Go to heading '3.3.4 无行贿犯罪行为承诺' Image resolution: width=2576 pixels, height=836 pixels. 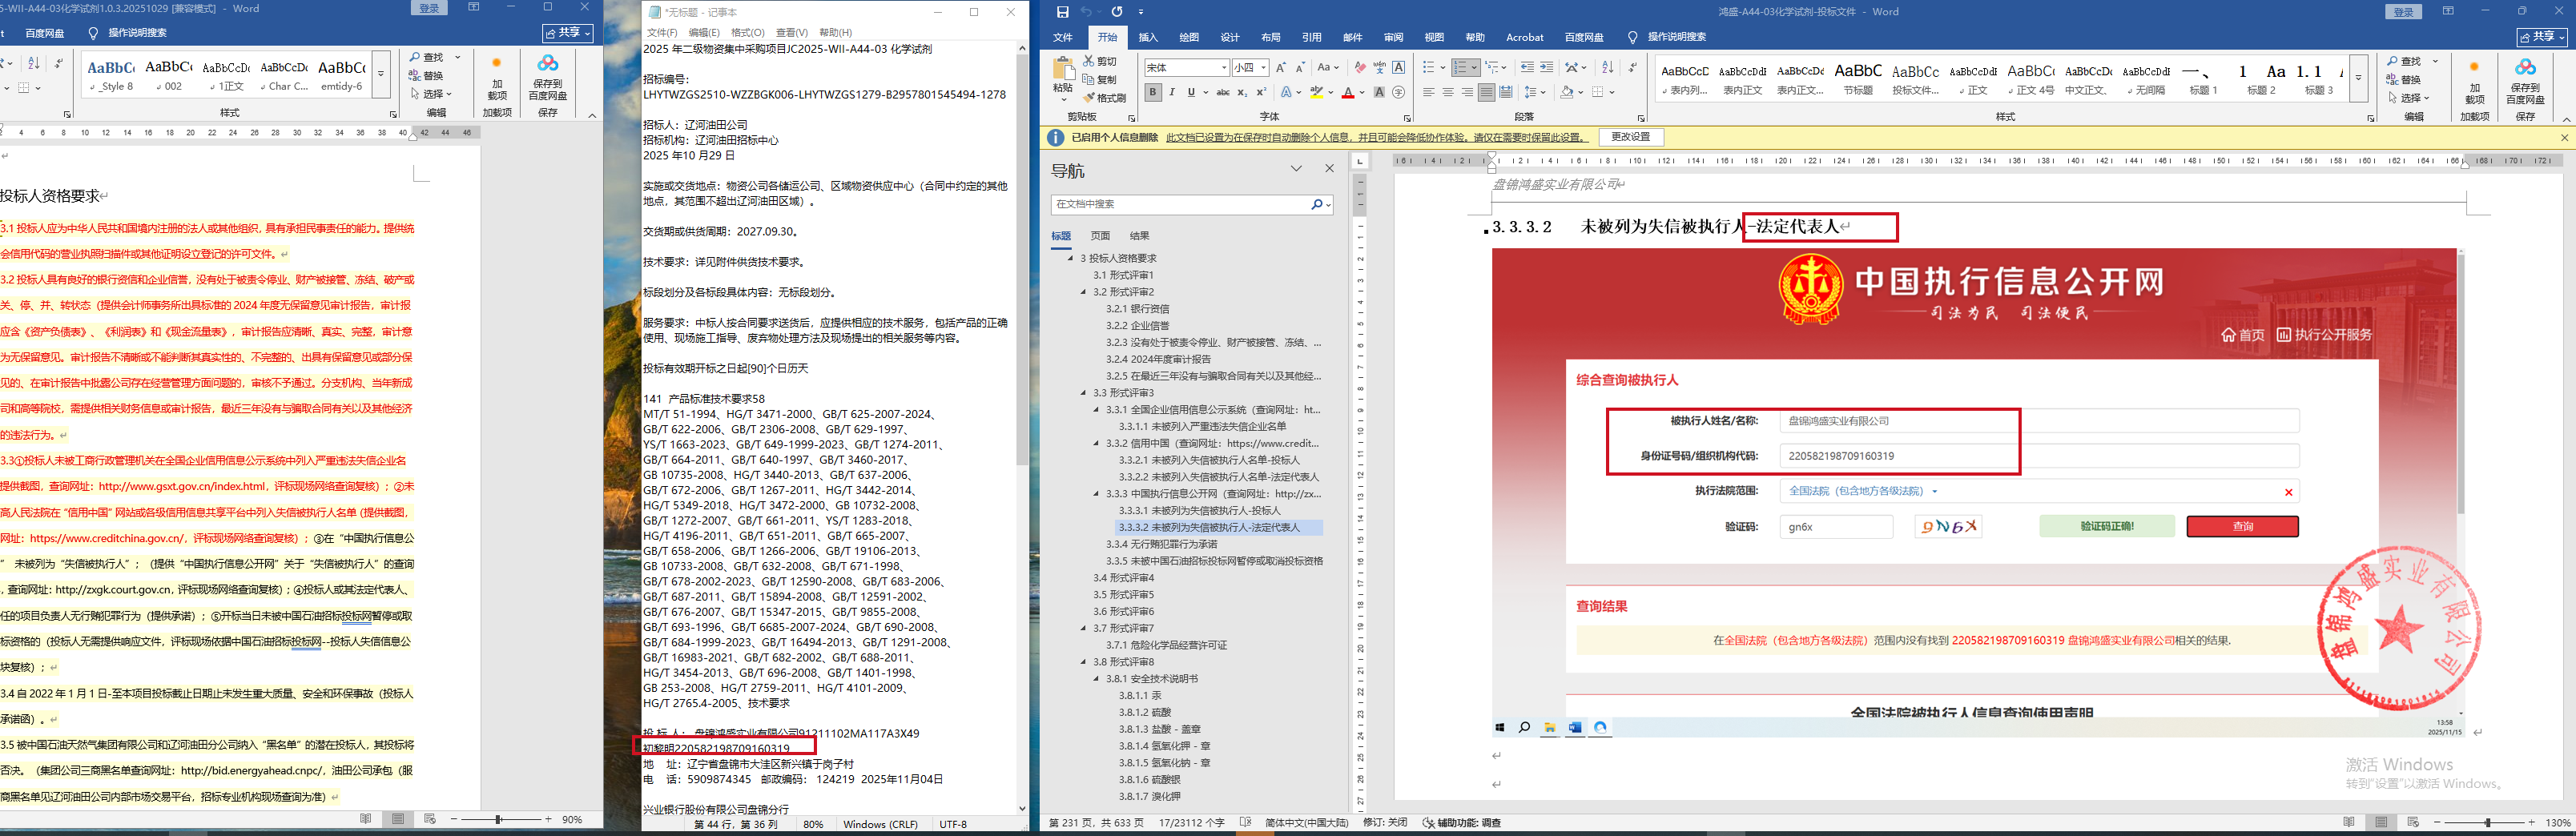click(x=1161, y=544)
